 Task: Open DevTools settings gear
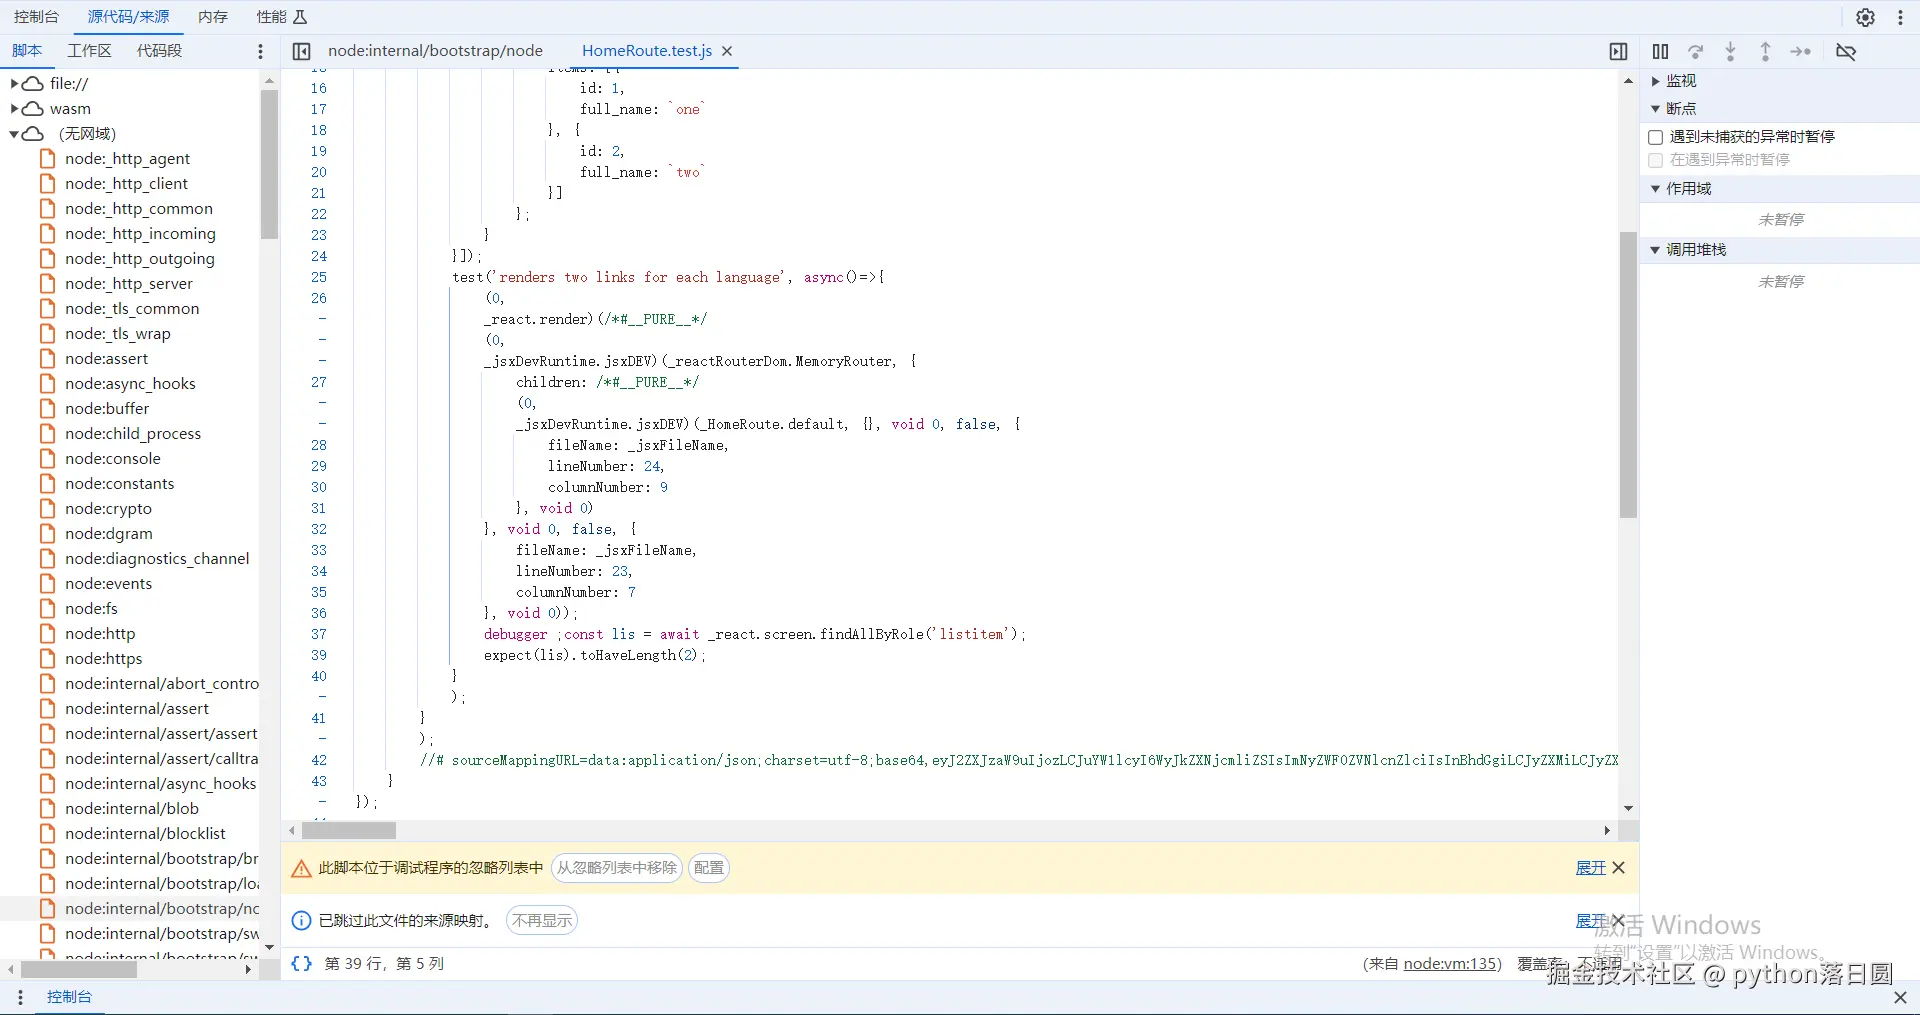click(x=1865, y=17)
